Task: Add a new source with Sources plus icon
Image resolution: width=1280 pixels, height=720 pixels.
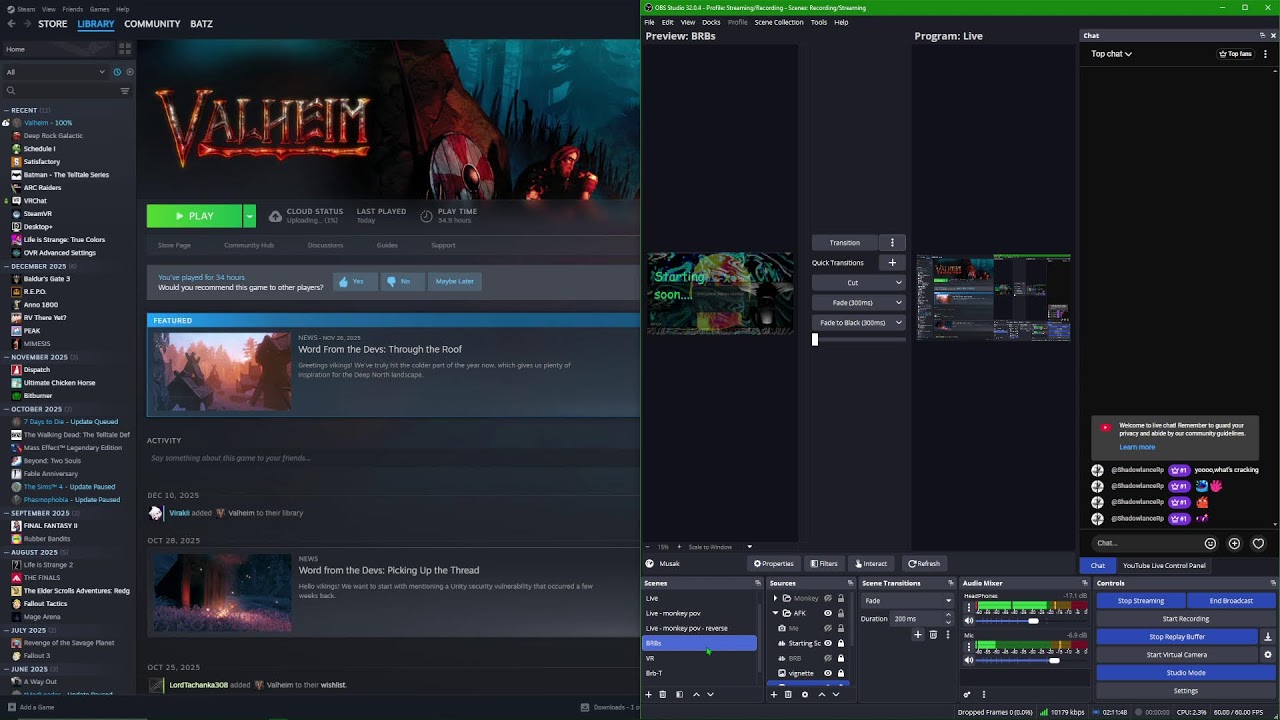Action: 773,694
